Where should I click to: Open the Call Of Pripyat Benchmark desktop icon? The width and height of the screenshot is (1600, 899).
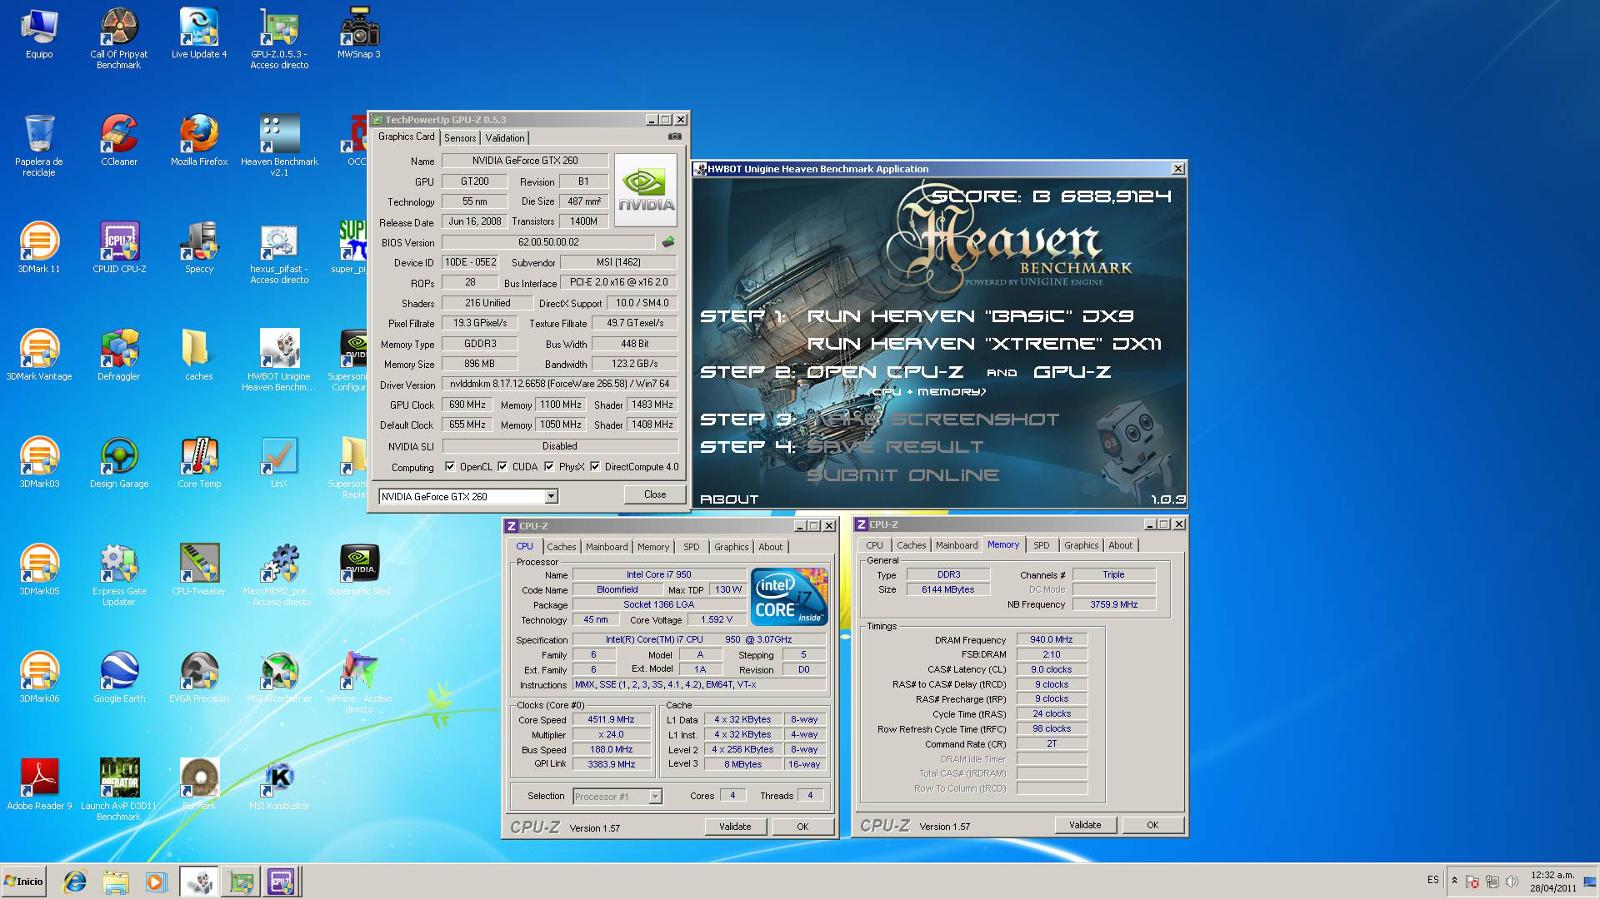[x=119, y=38]
